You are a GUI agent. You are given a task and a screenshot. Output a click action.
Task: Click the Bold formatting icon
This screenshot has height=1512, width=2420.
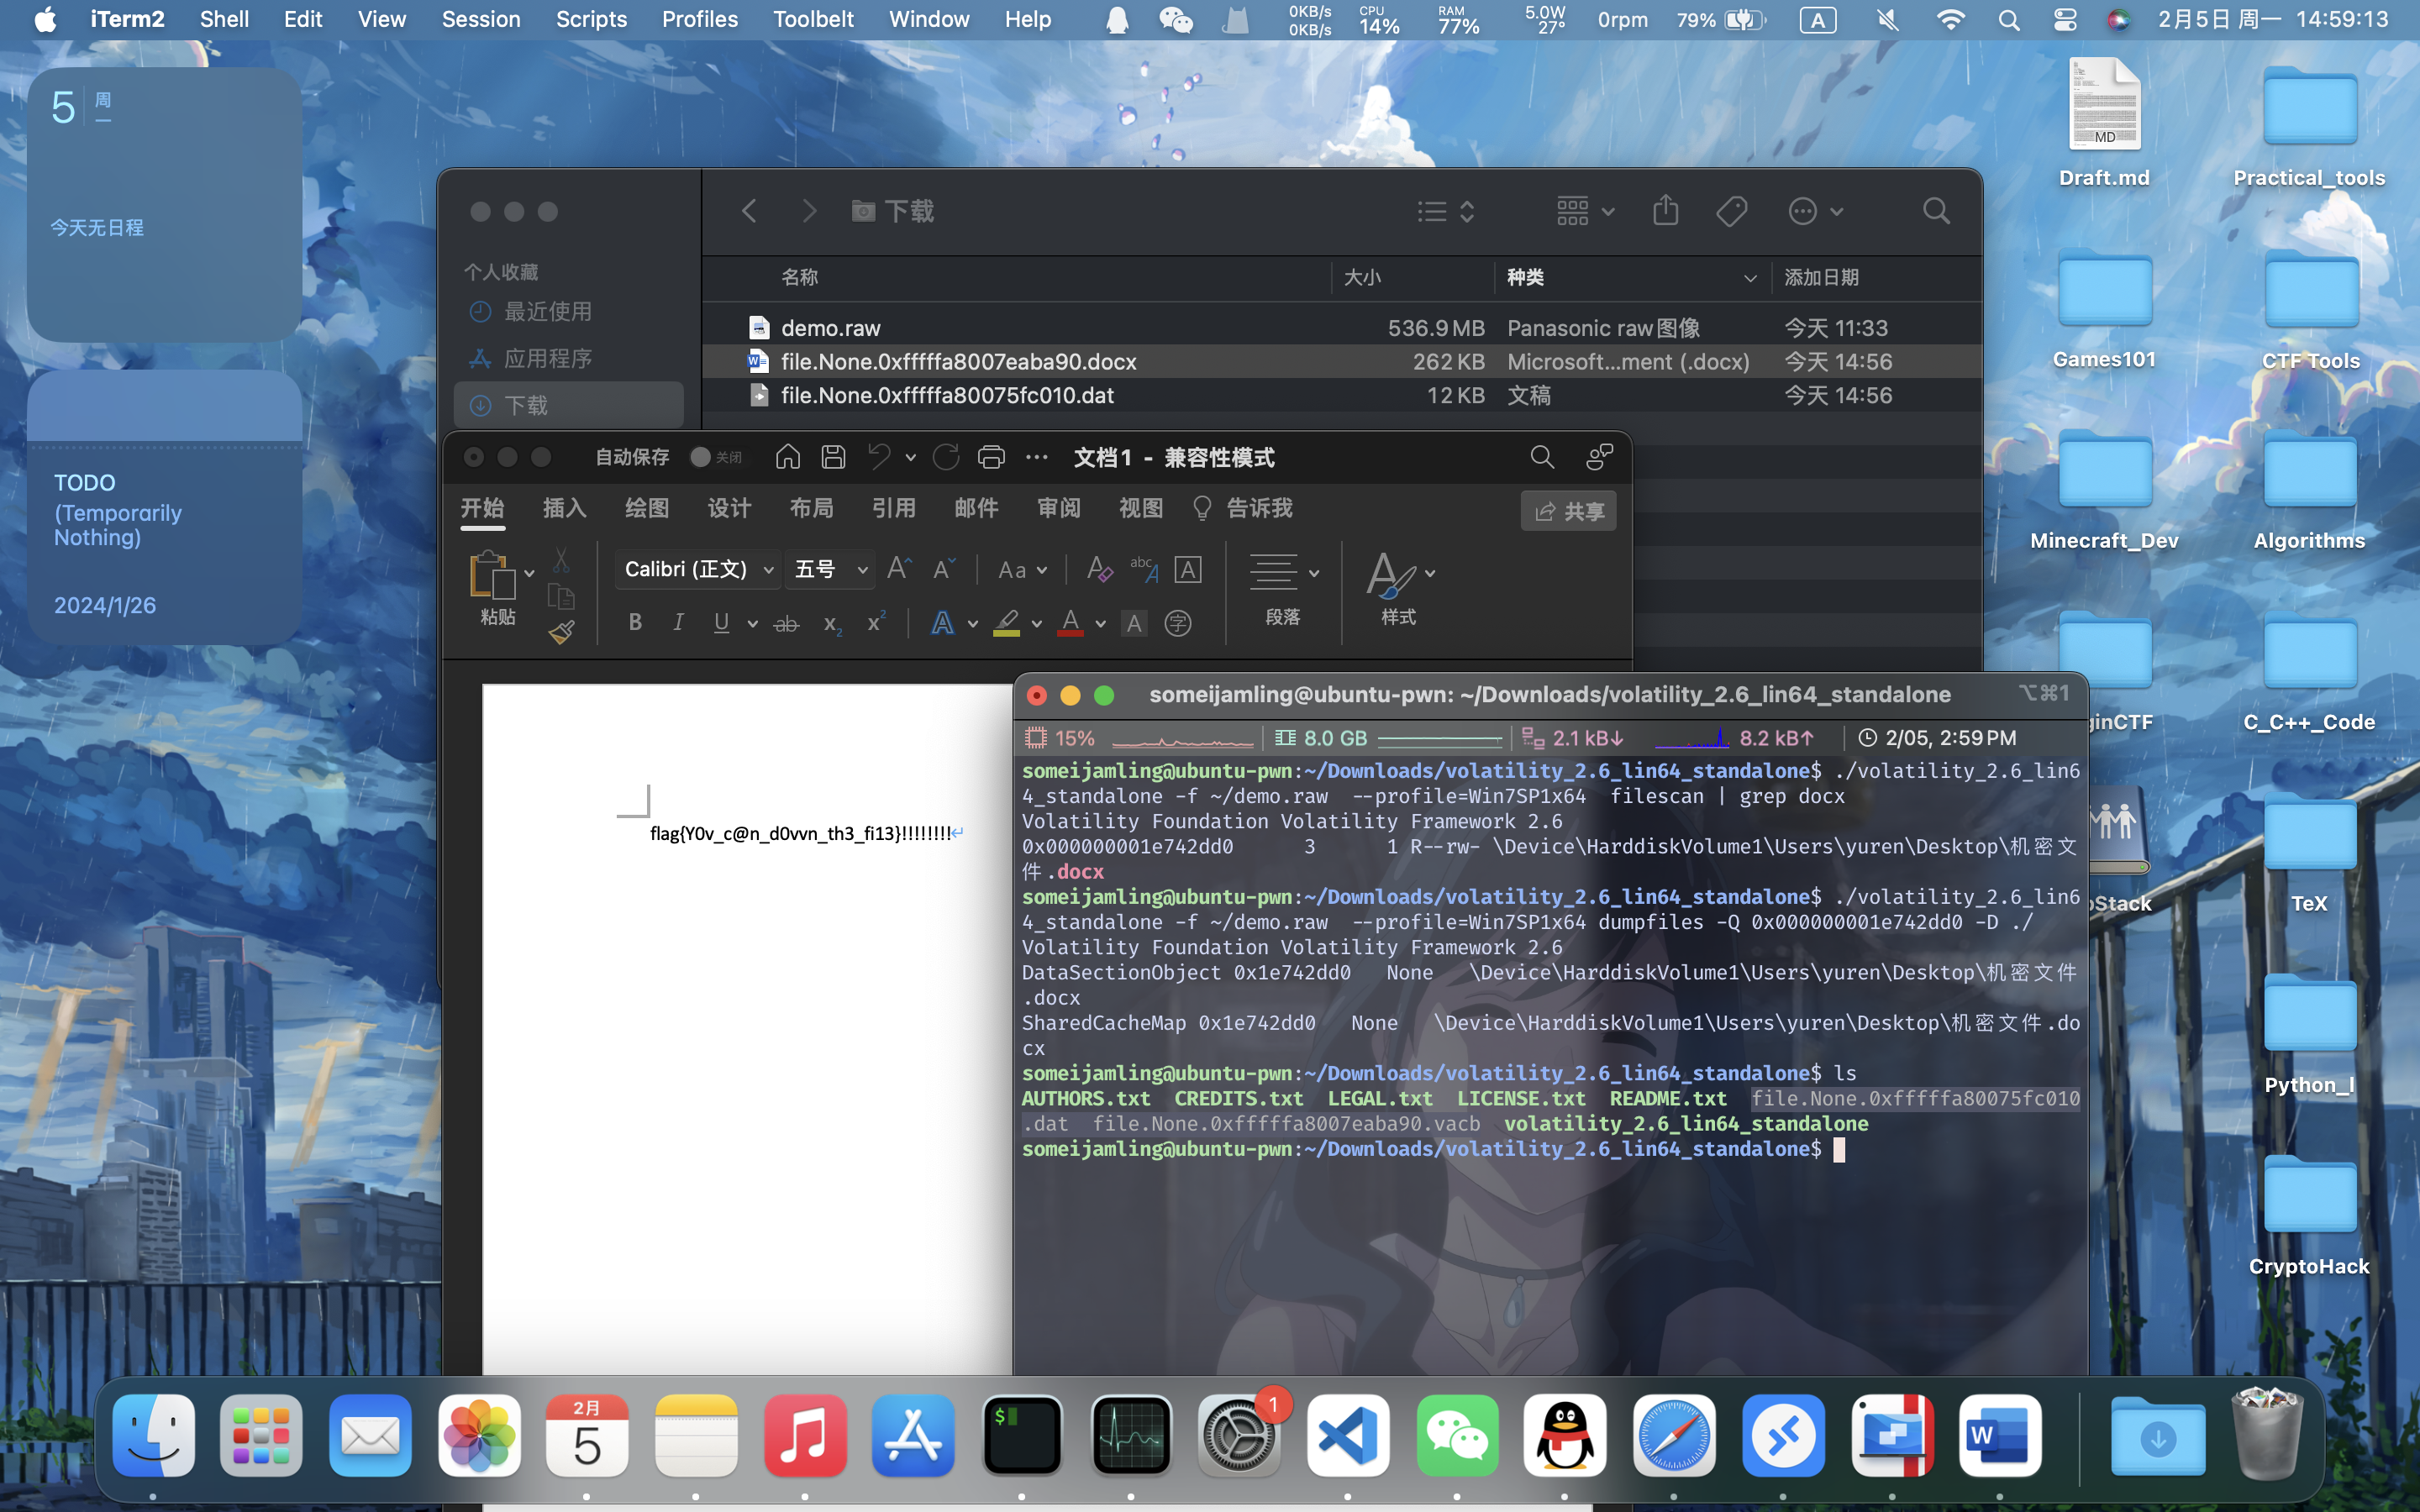point(634,622)
